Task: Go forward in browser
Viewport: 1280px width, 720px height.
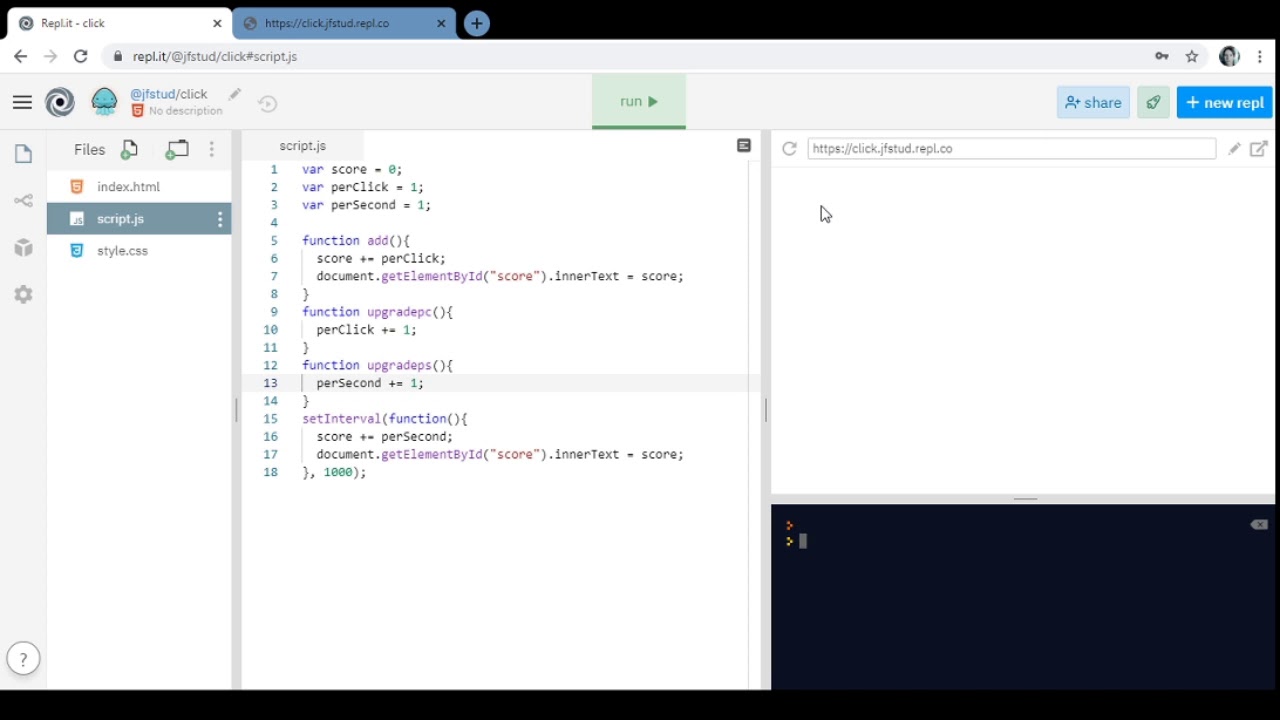Action: coord(50,56)
